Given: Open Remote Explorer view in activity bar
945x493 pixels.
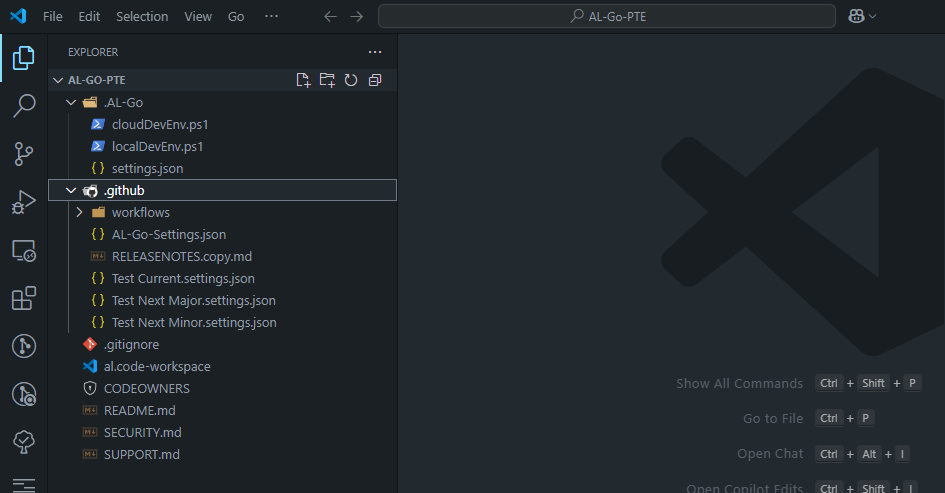Looking at the screenshot, I should pyautogui.click(x=24, y=250).
